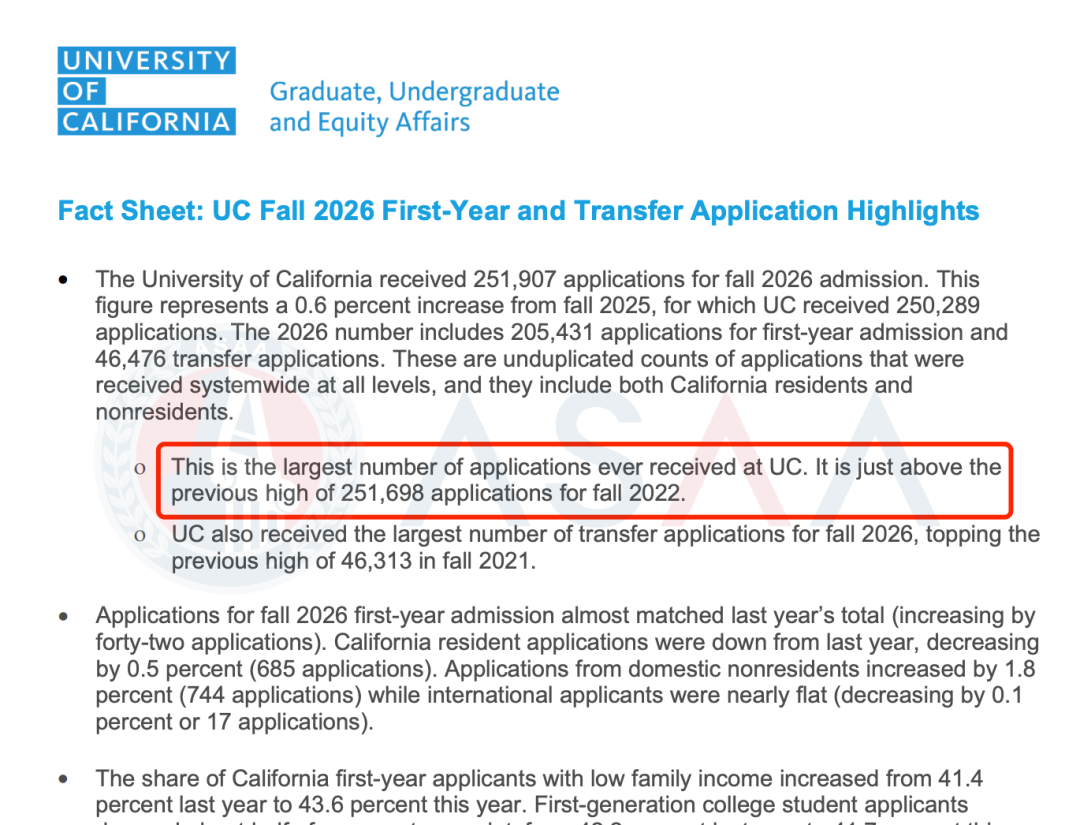Viewport: 1080px width, 825px height.
Task: Click the University of California logo
Action: coord(147,91)
